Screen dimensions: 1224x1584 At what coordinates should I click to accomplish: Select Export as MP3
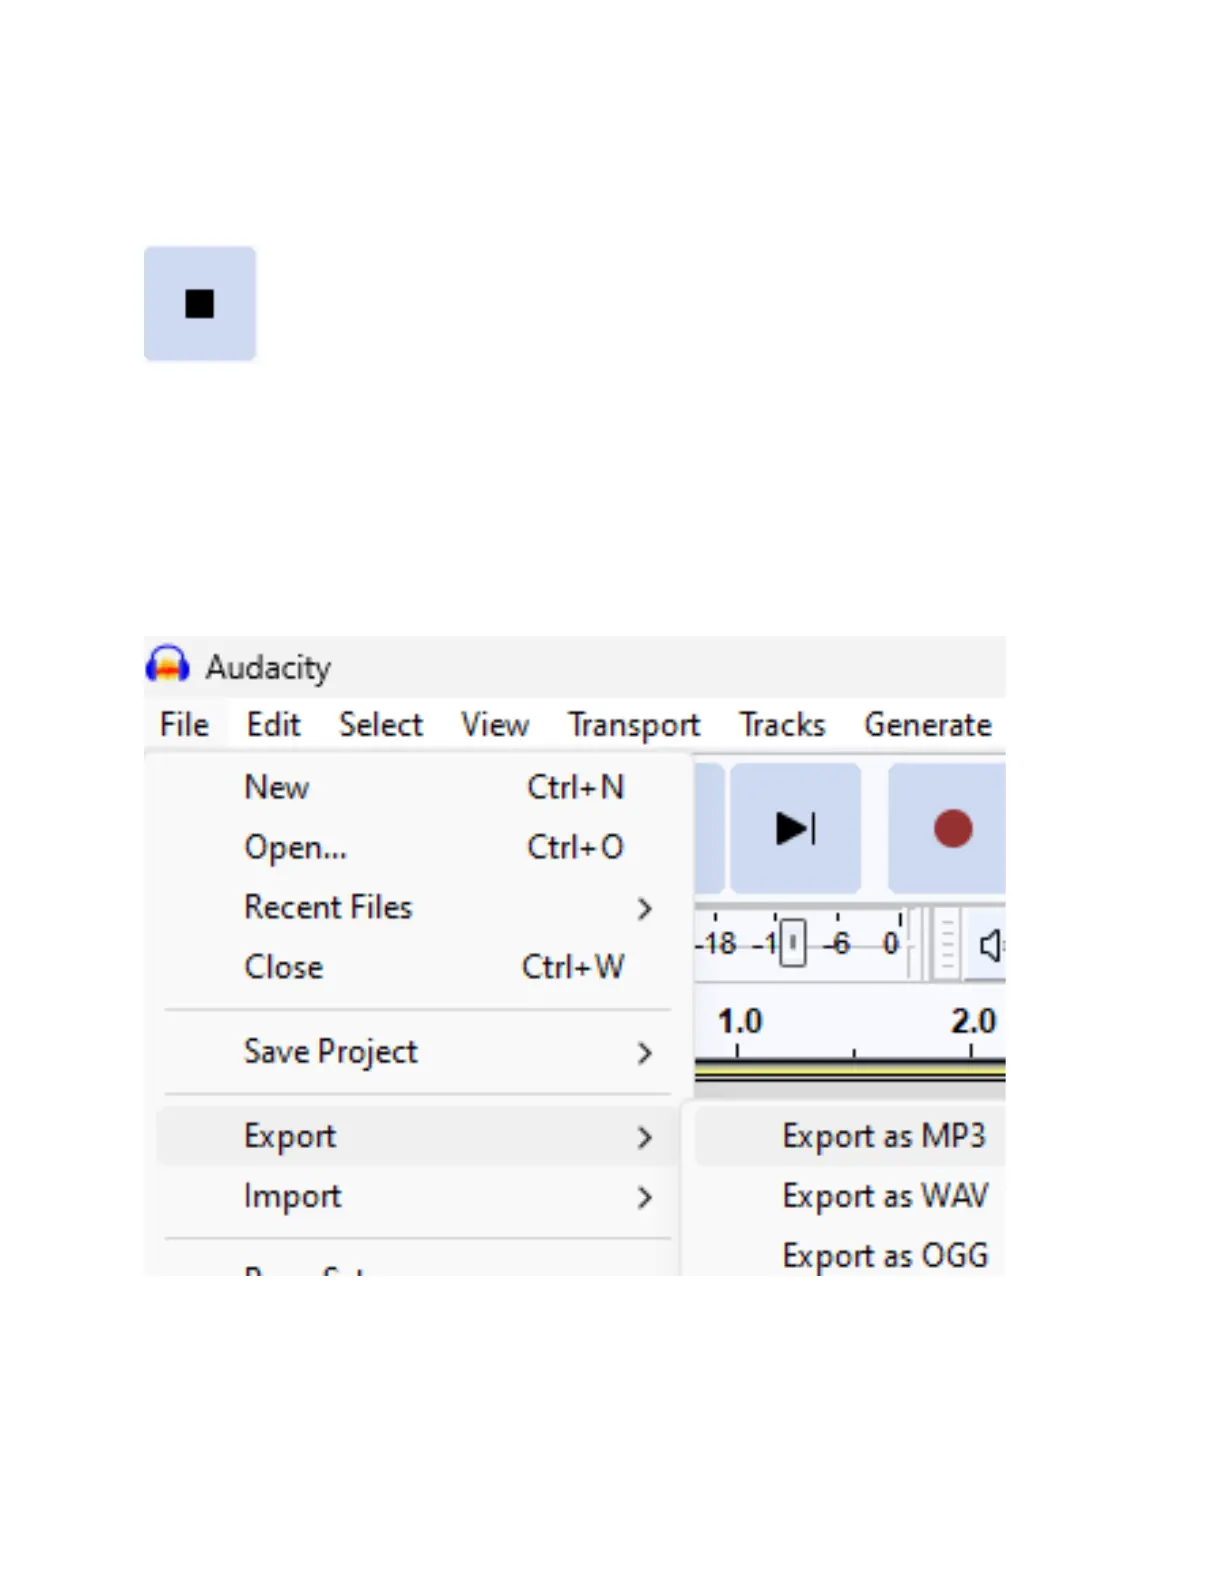click(x=850, y=1136)
